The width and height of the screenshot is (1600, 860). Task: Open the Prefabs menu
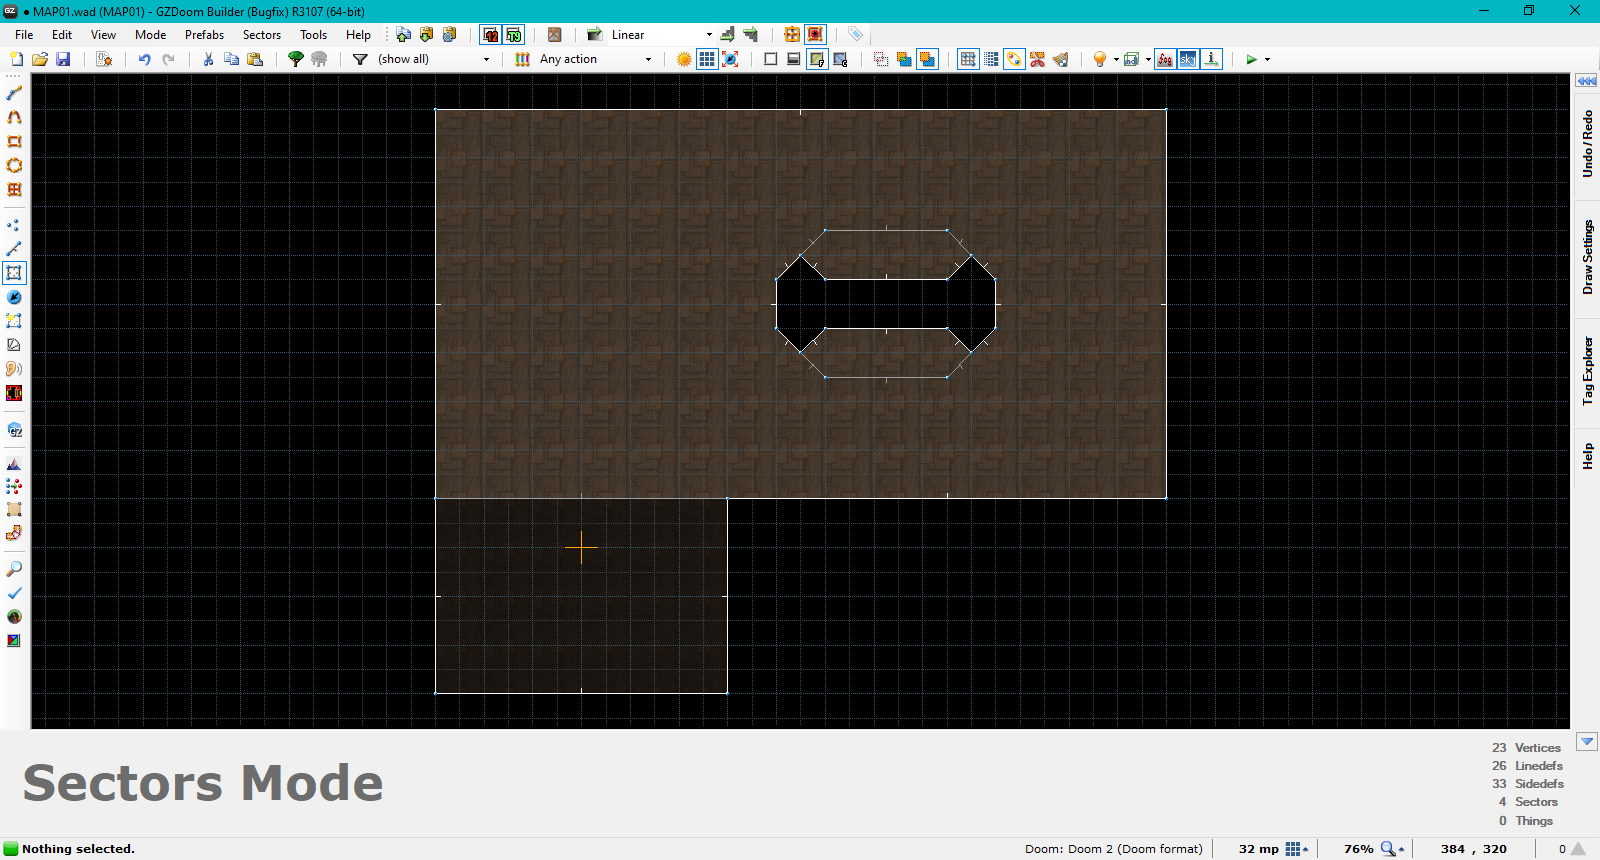point(204,35)
